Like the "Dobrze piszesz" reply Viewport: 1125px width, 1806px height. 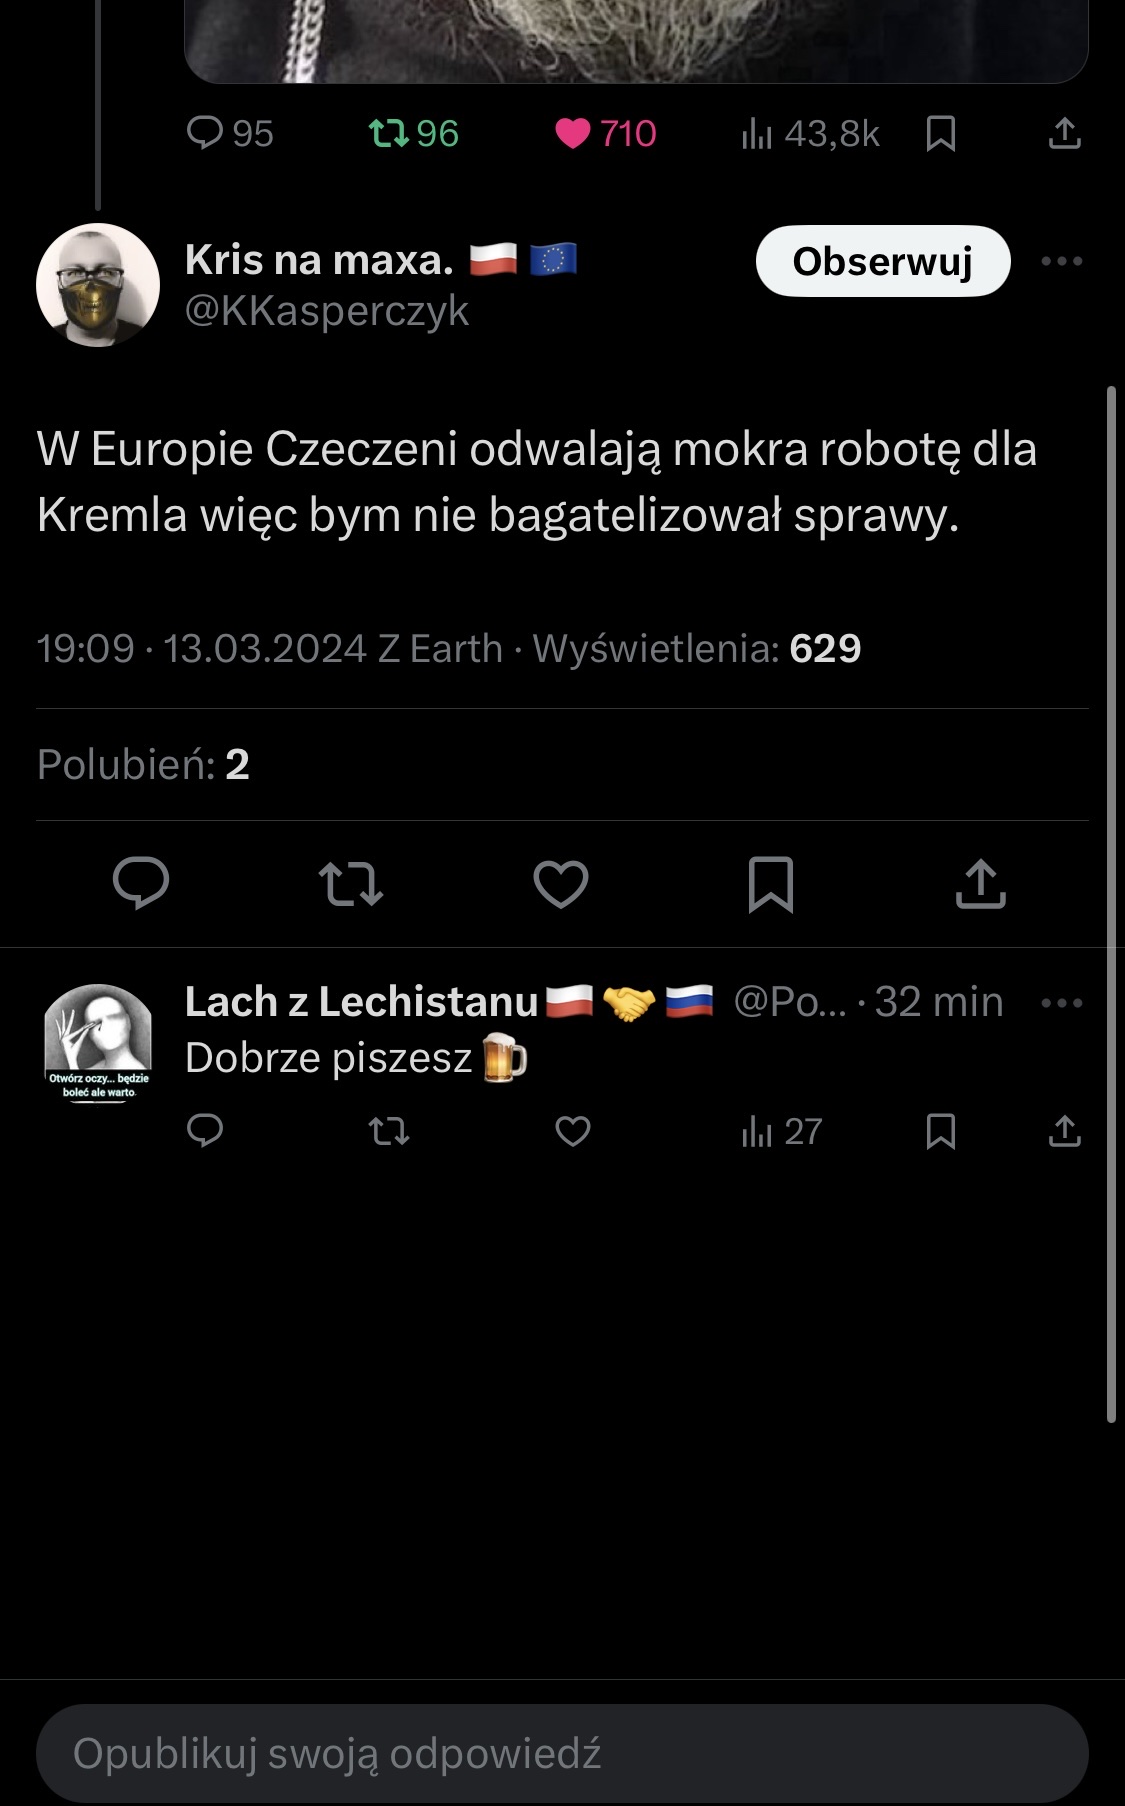click(573, 1131)
